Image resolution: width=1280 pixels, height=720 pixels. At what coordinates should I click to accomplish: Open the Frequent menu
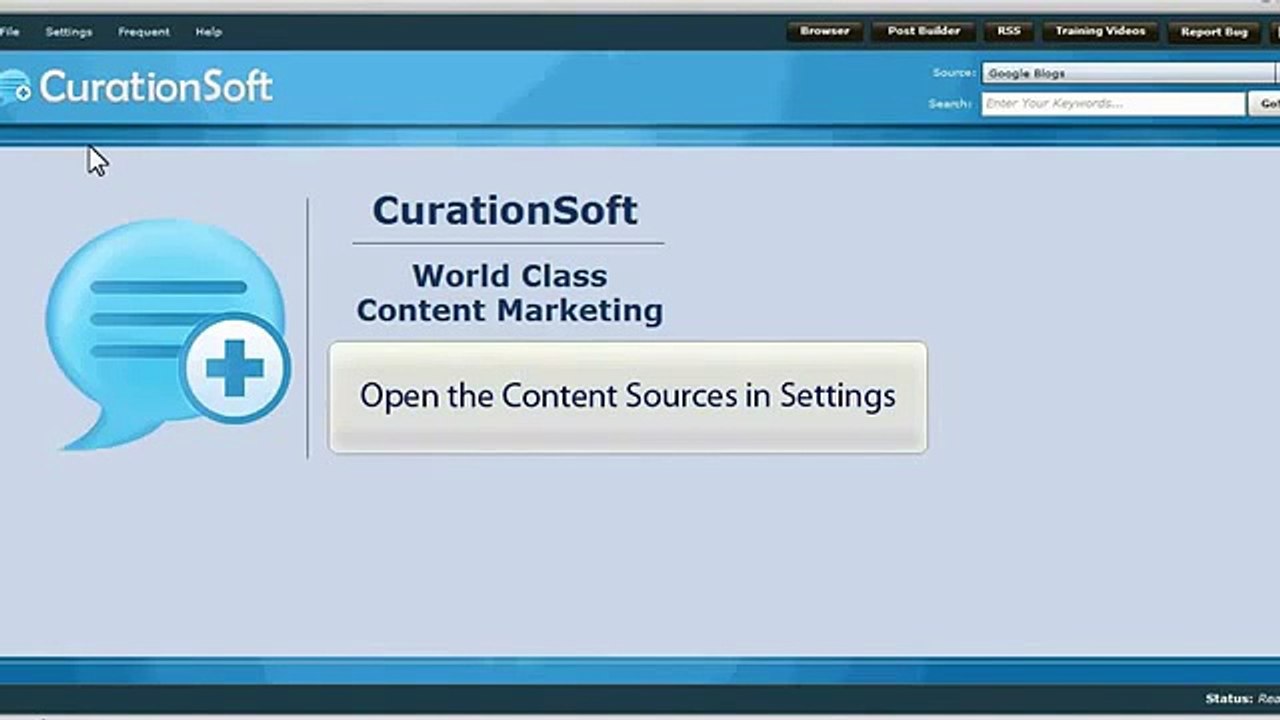coord(143,32)
